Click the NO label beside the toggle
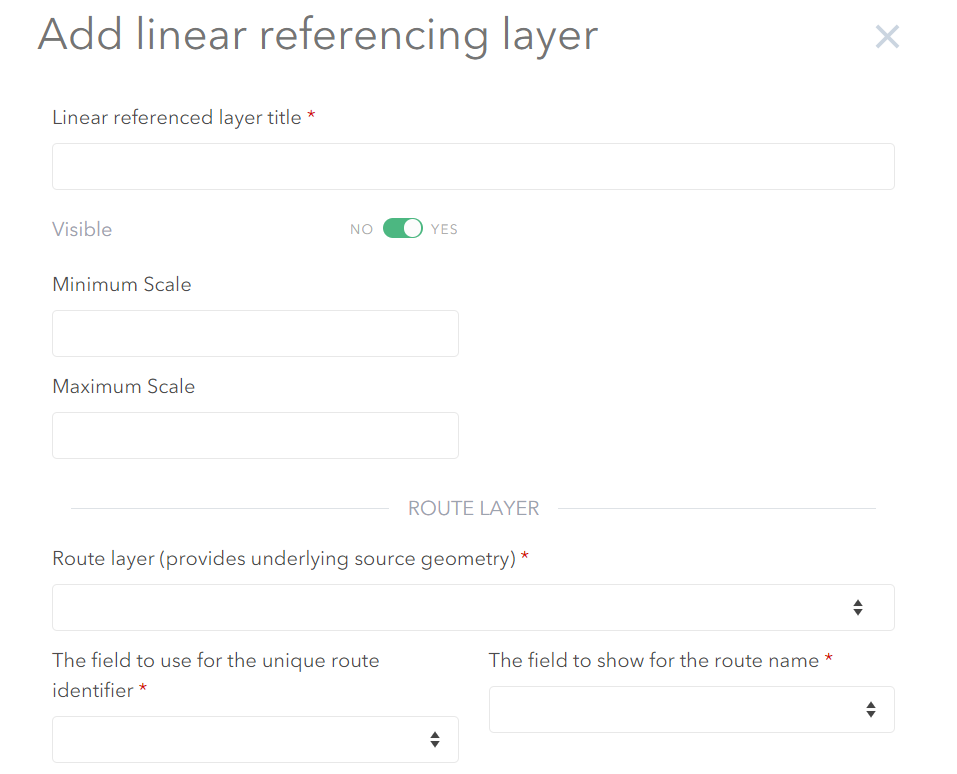This screenshot has width=957, height=774. pyautogui.click(x=361, y=229)
